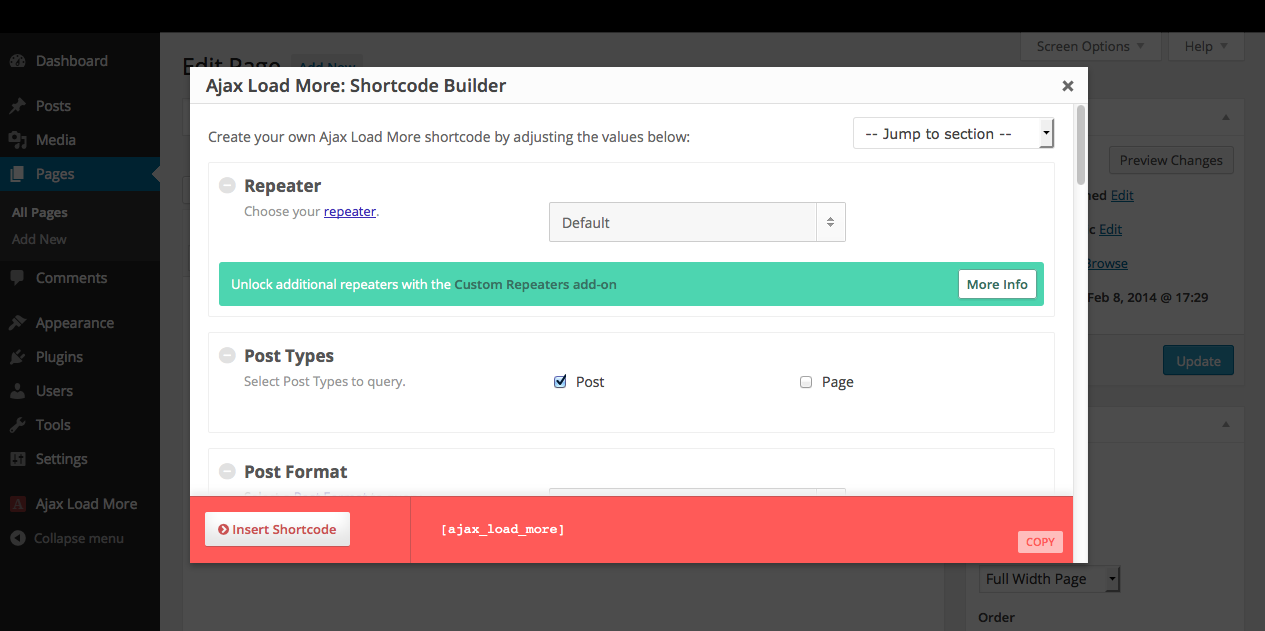Close the Shortcode Builder dialog

pyautogui.click(x=1067, y=86)
